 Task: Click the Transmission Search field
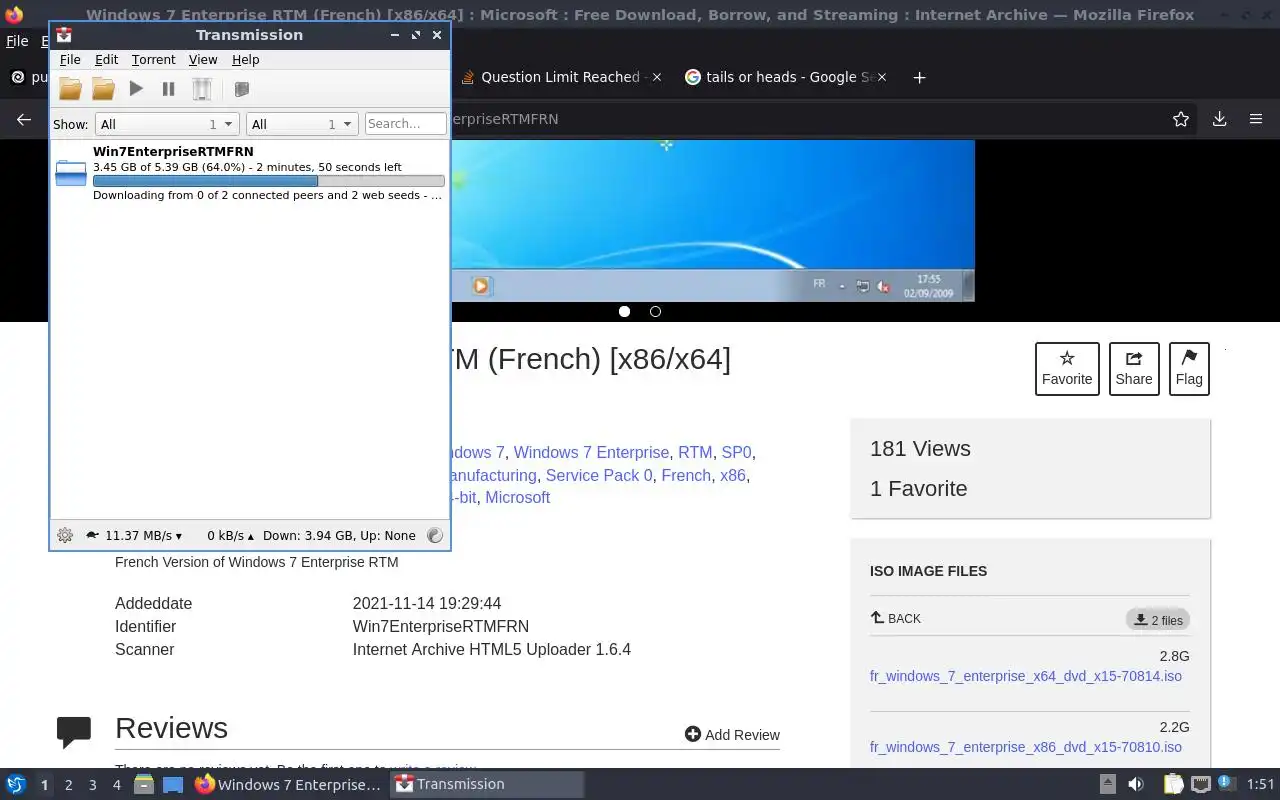click(405, 124)
